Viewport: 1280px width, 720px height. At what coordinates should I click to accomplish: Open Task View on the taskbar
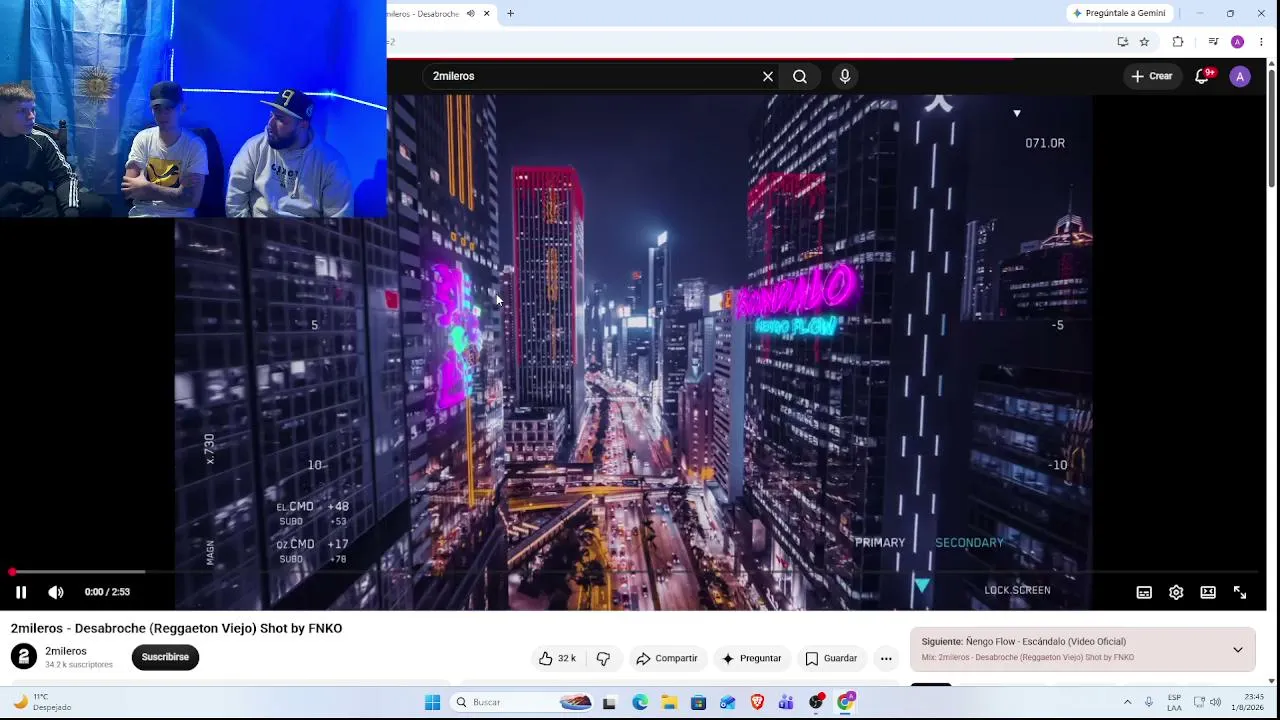(609, 703)
